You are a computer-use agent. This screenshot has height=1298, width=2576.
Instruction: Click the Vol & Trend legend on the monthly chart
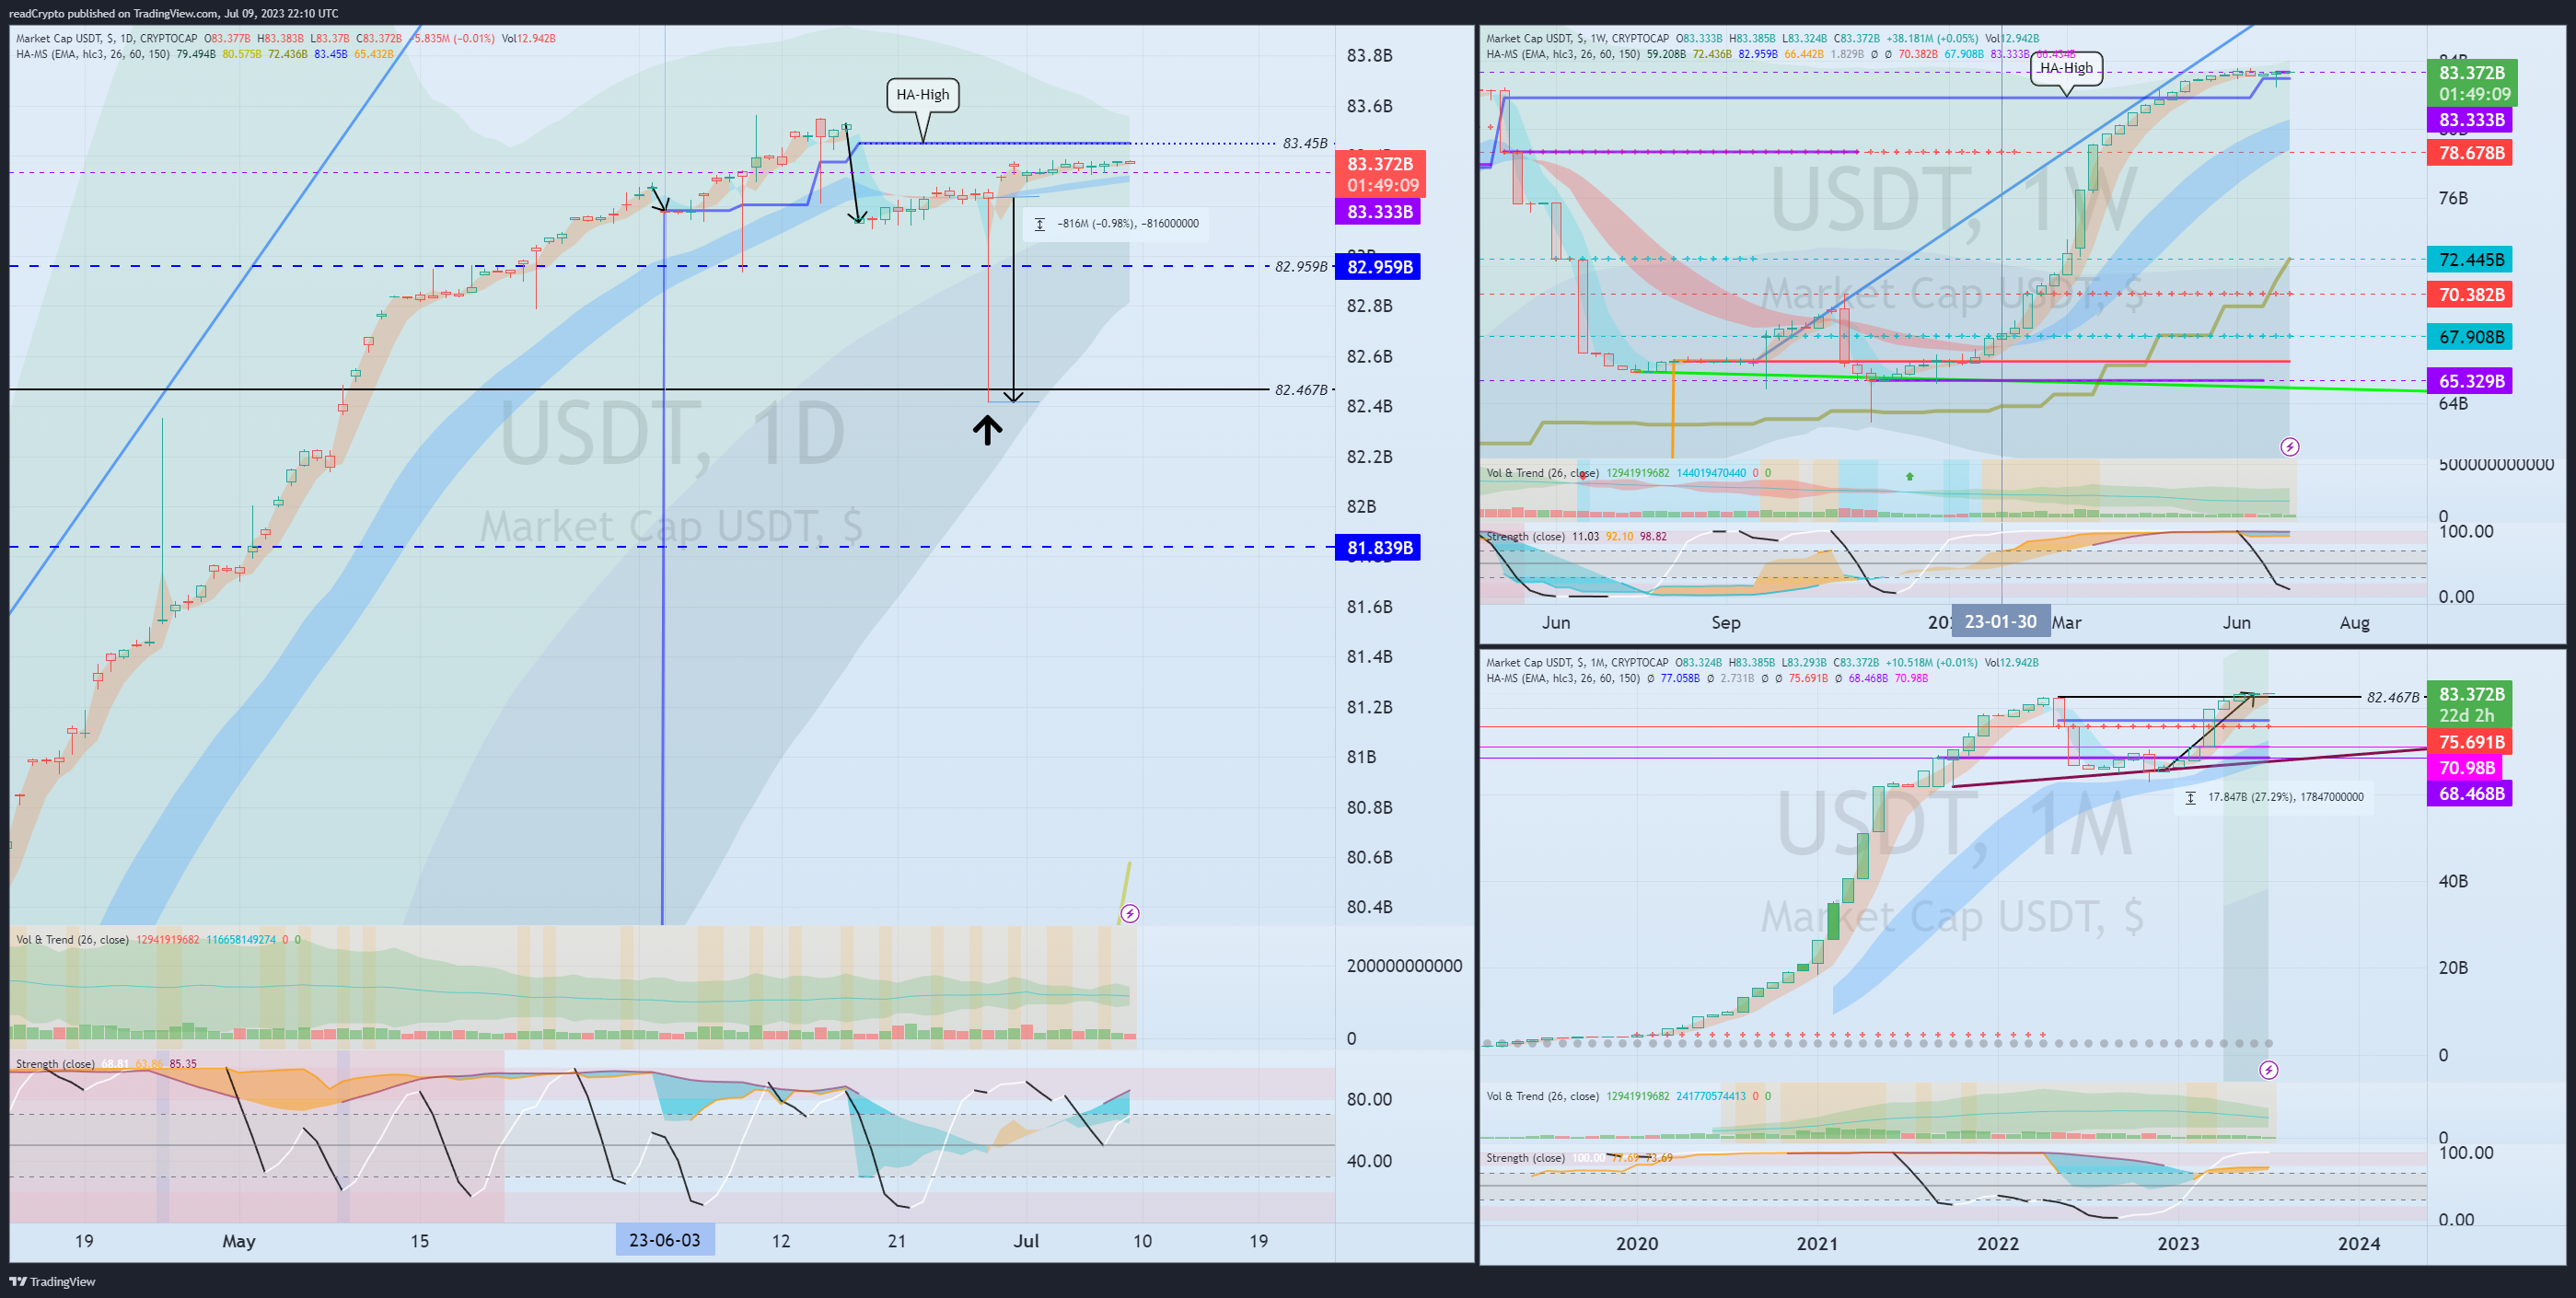pyautogui.click(x=1542, y=1096)
